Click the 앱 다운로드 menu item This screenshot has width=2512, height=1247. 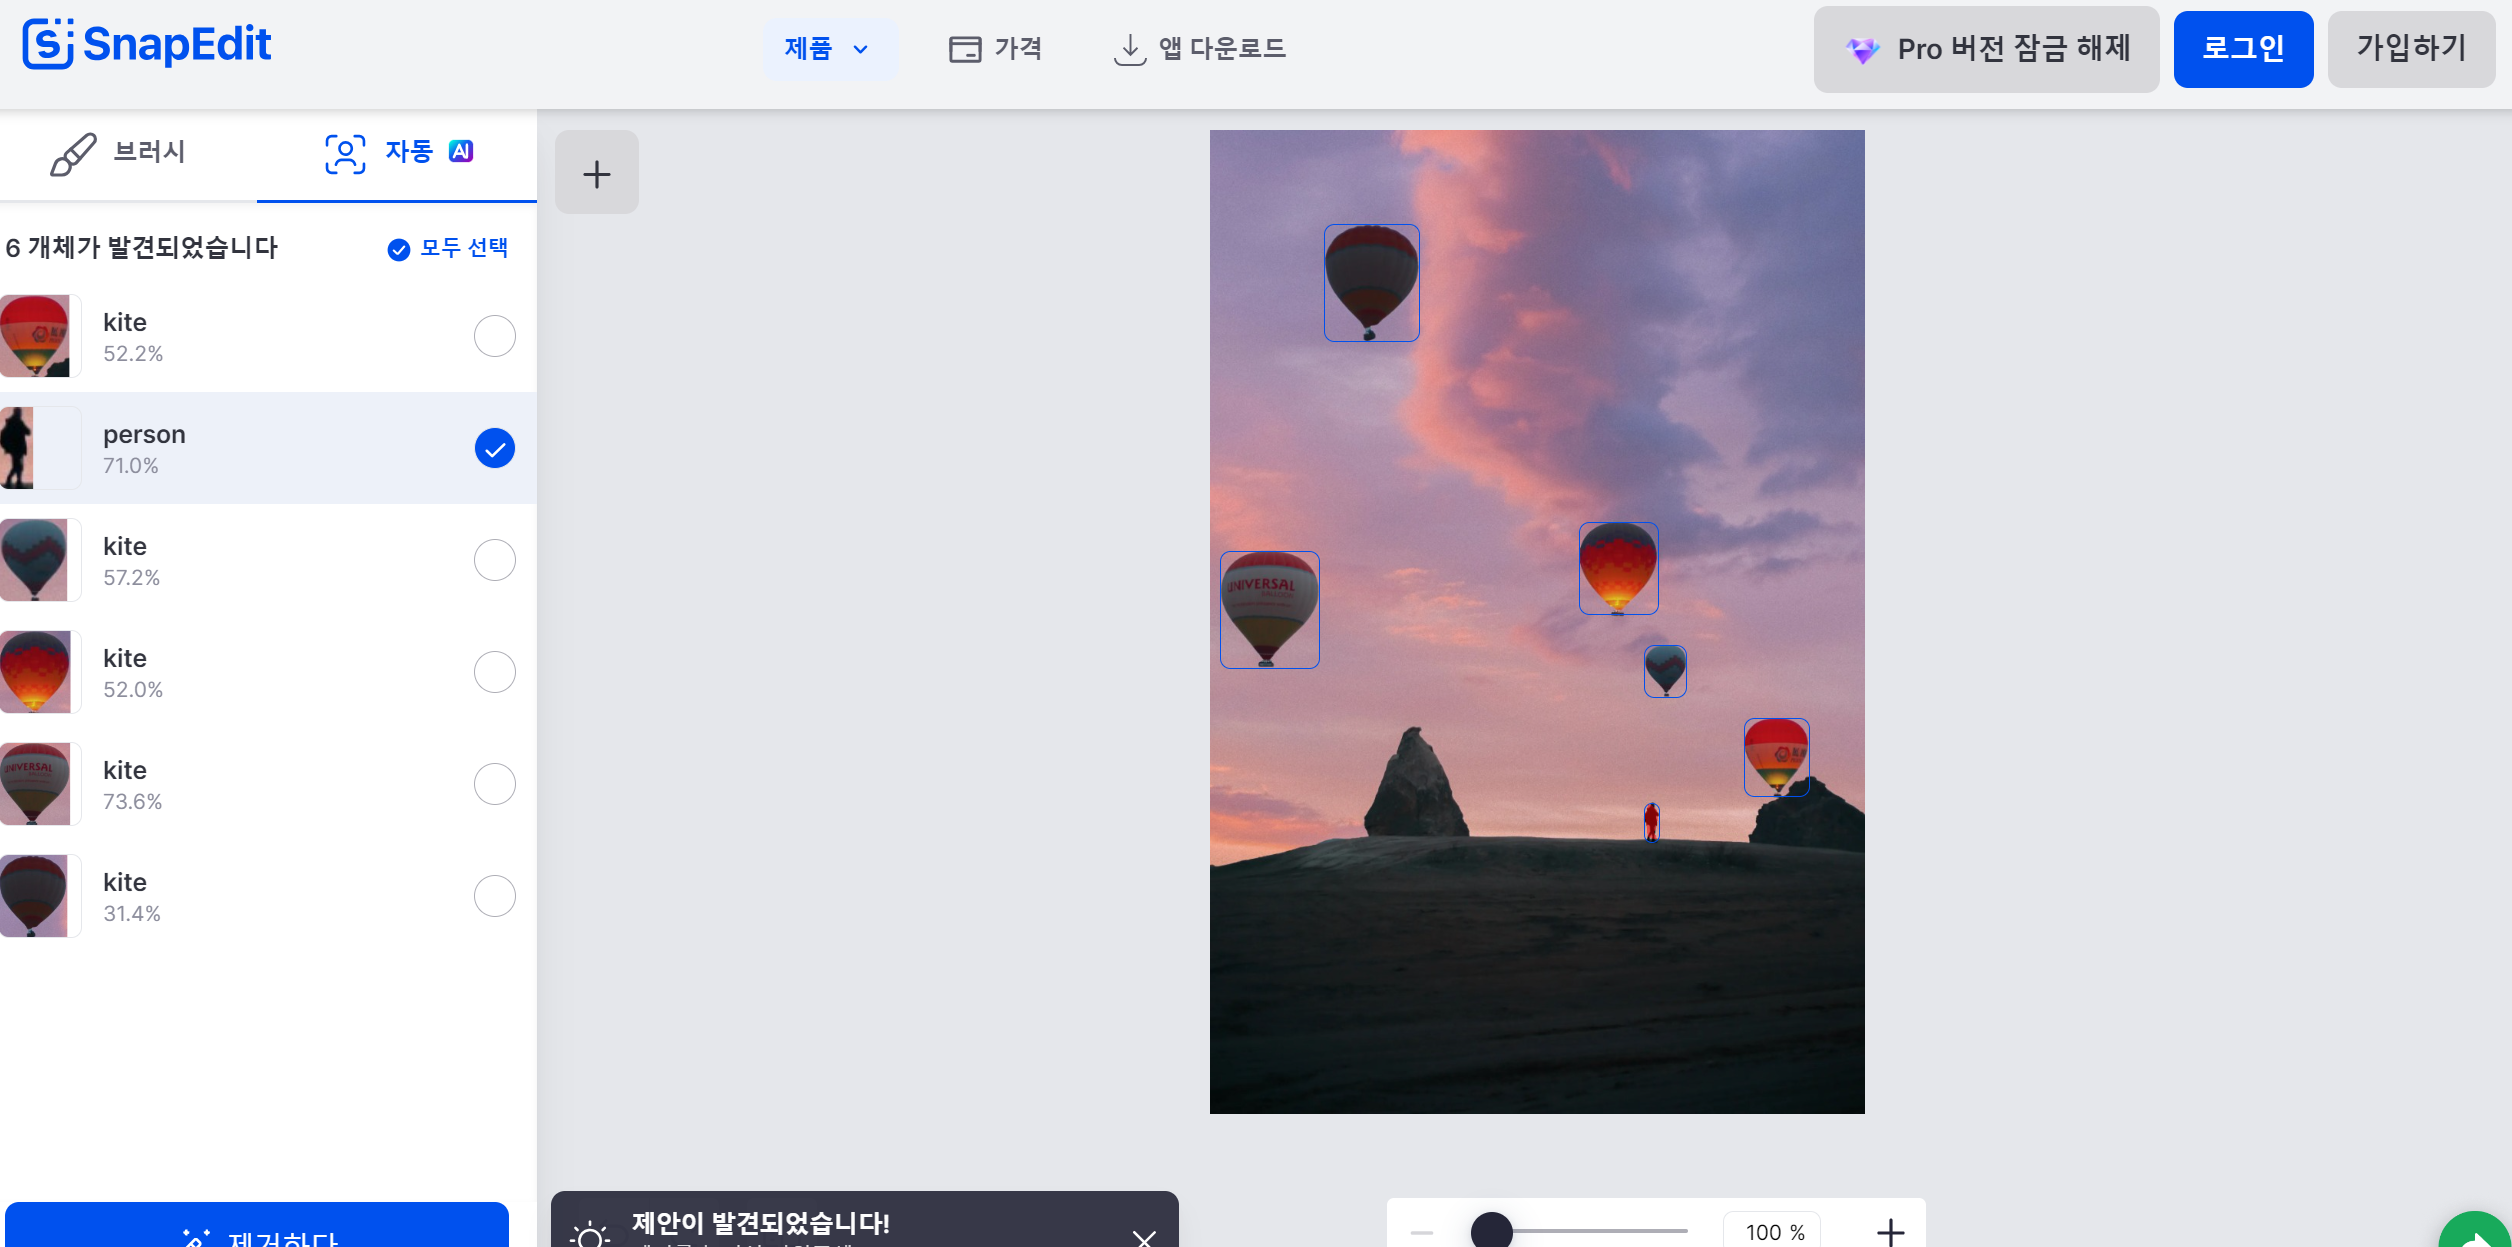pos(1200,49)
